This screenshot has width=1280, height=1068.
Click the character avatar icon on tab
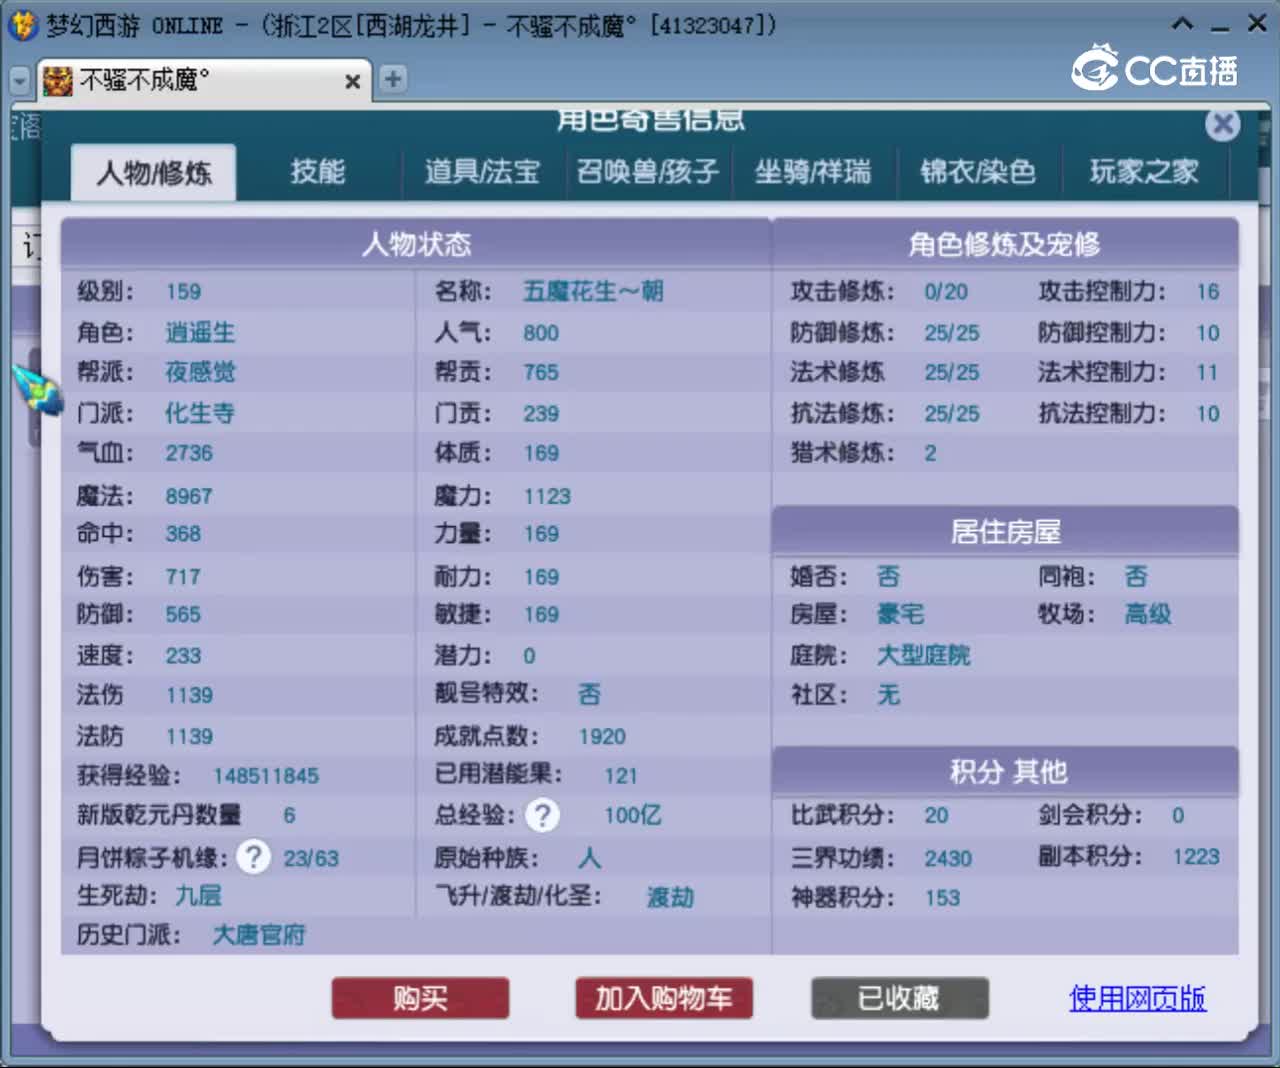pyautogui.click(x=58, y=80)
